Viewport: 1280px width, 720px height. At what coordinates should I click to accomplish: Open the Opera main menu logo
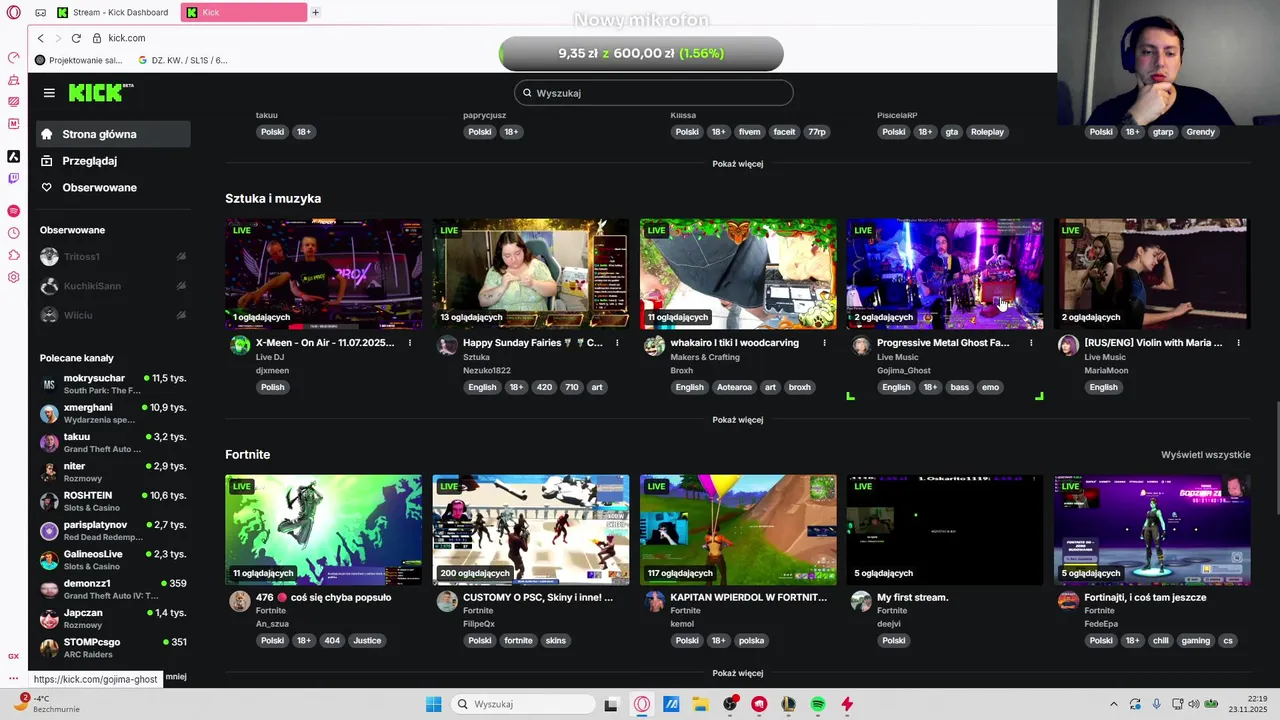tap(13, 12)
